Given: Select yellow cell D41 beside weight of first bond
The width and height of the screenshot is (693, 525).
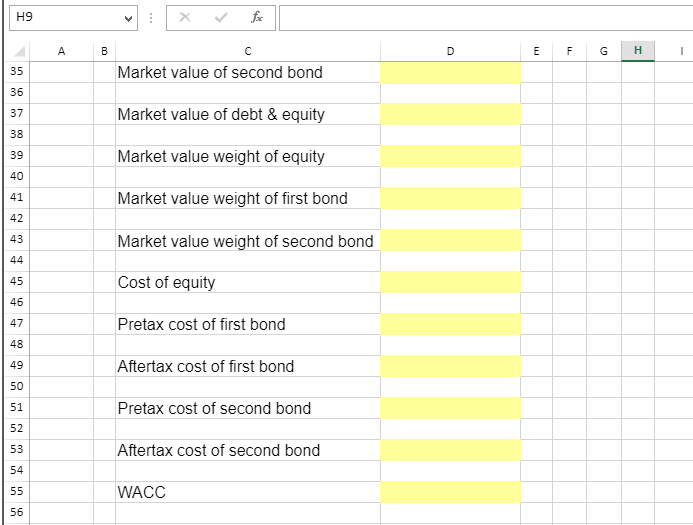Looking at the screenshot, I should (x=450, y=198).
